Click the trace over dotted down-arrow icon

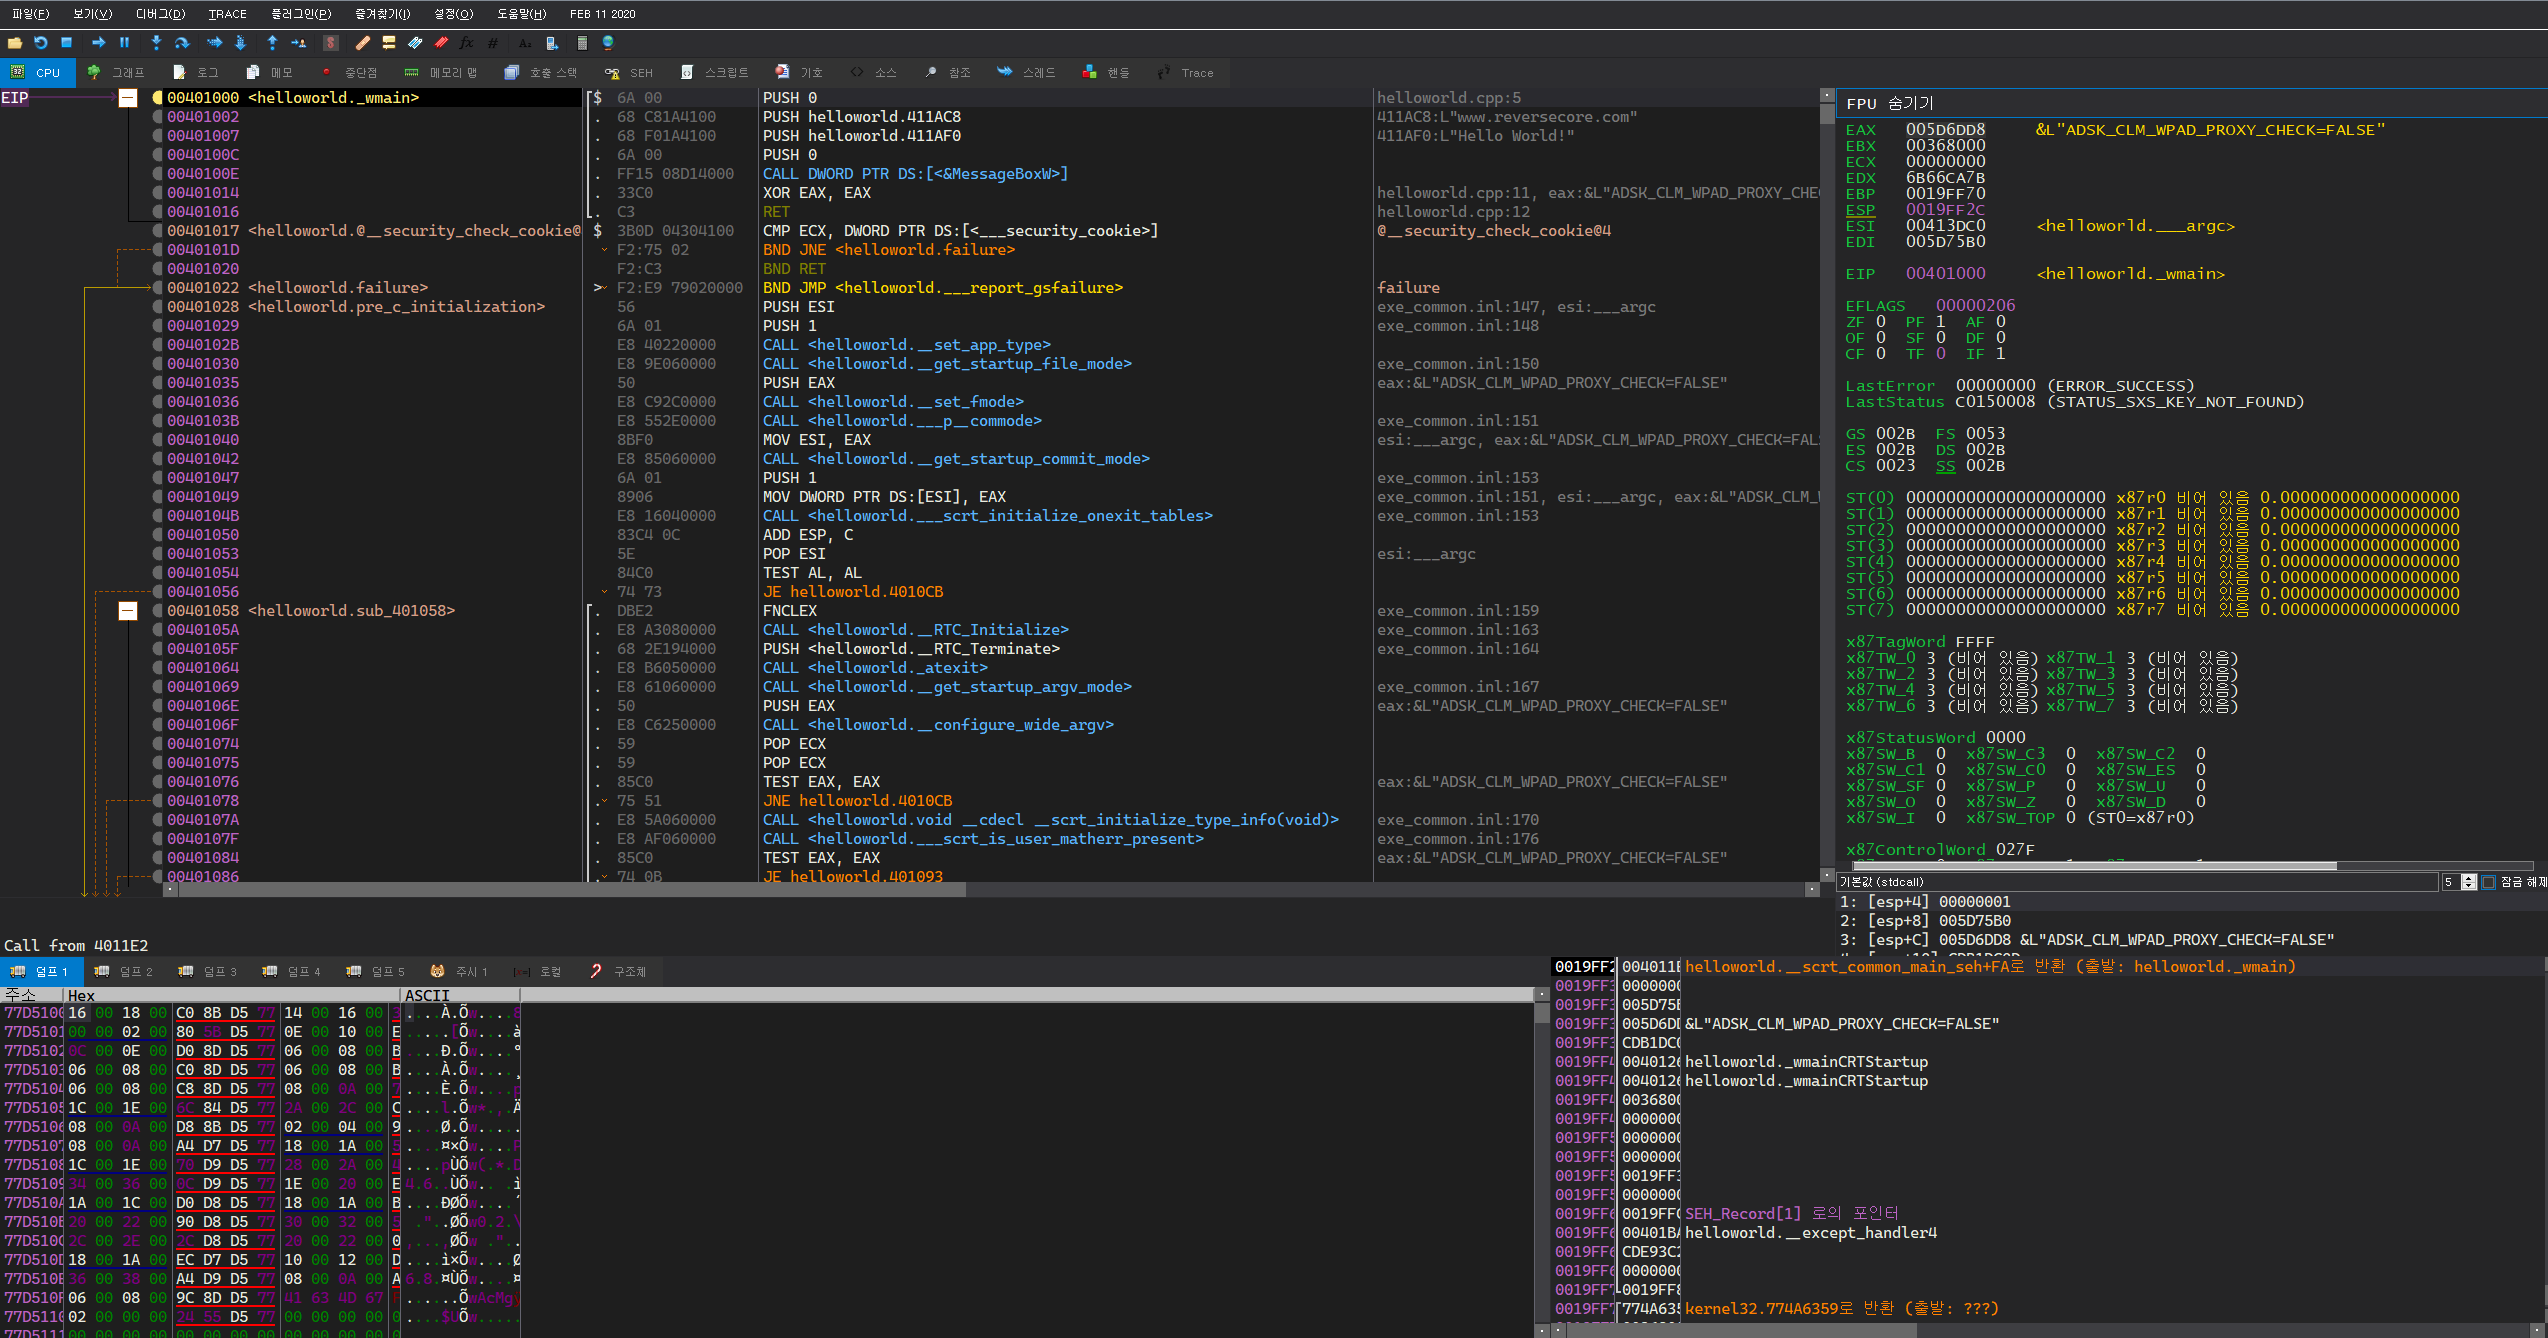coord(240,43)
